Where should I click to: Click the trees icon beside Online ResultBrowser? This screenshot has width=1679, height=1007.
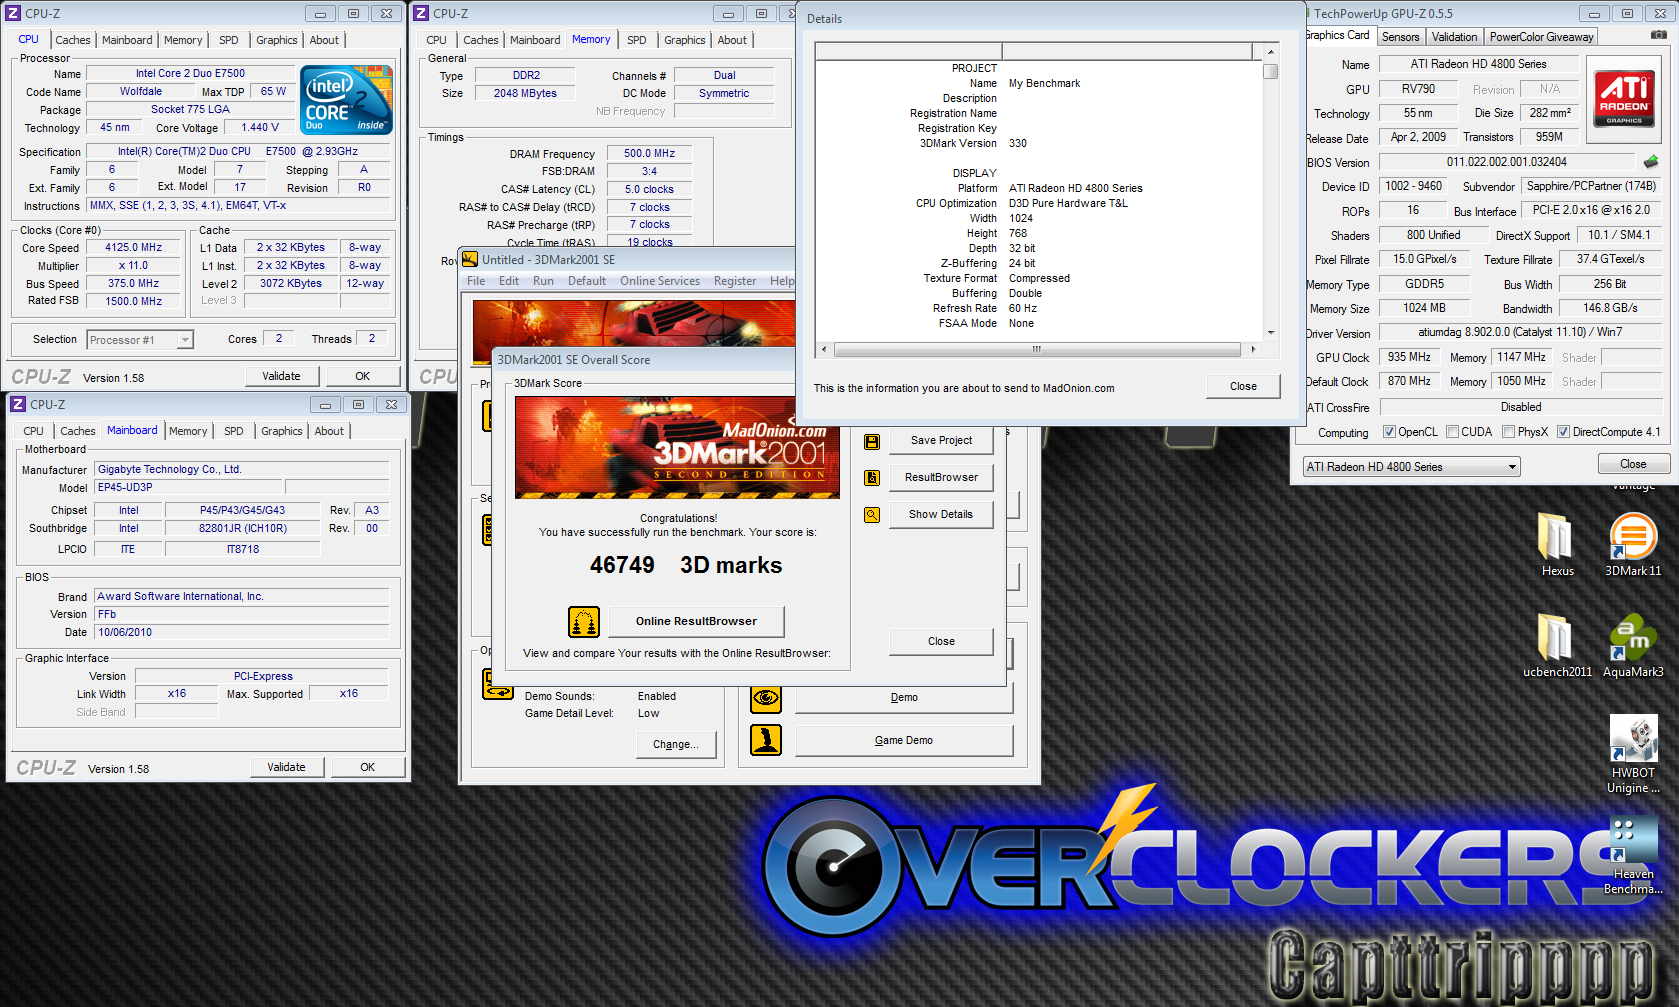click(584, 622)
